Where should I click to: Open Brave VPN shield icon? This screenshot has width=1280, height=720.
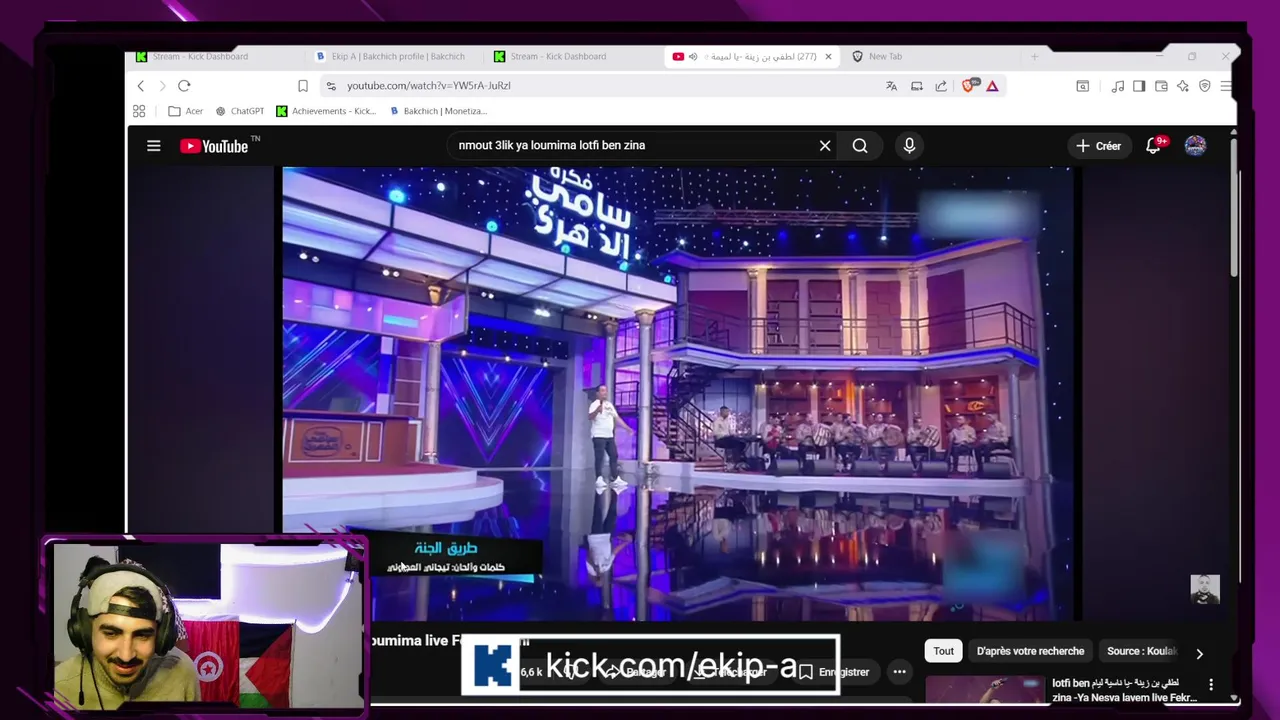[x=1204, y=86]
